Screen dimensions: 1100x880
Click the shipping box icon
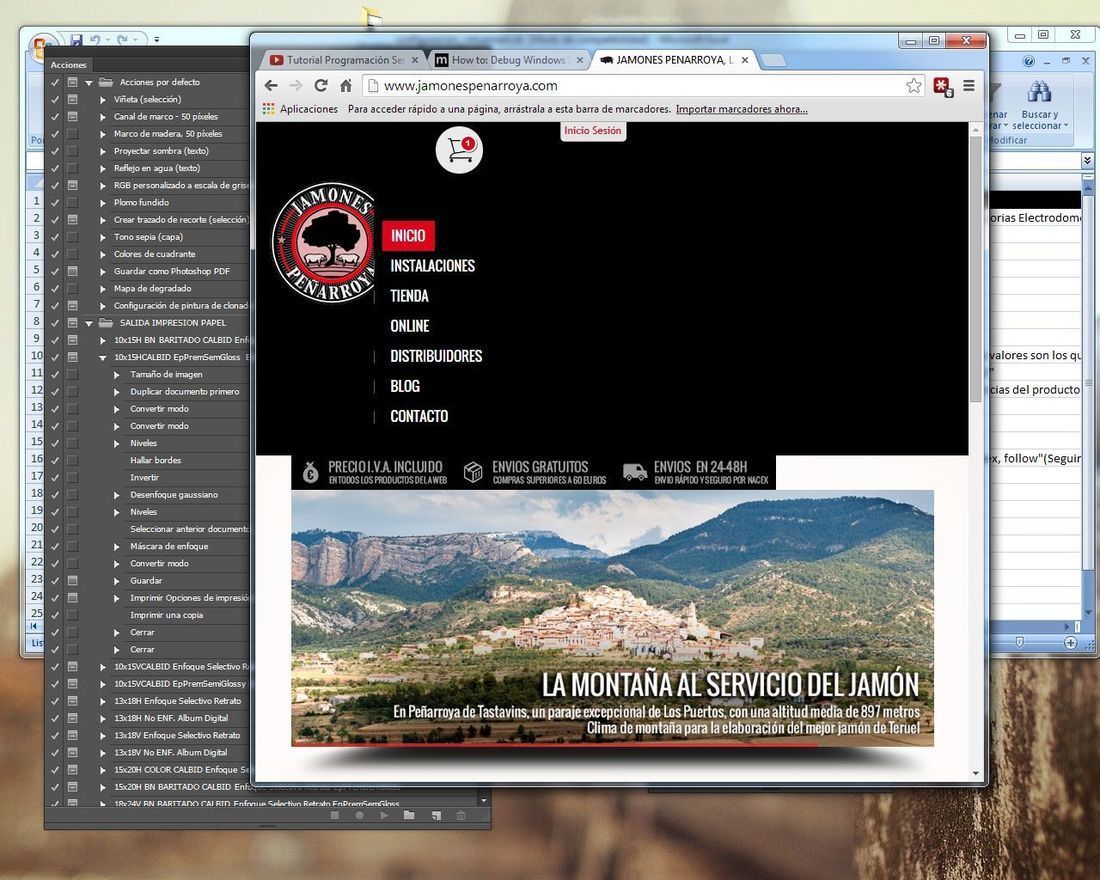click(474, 472)
